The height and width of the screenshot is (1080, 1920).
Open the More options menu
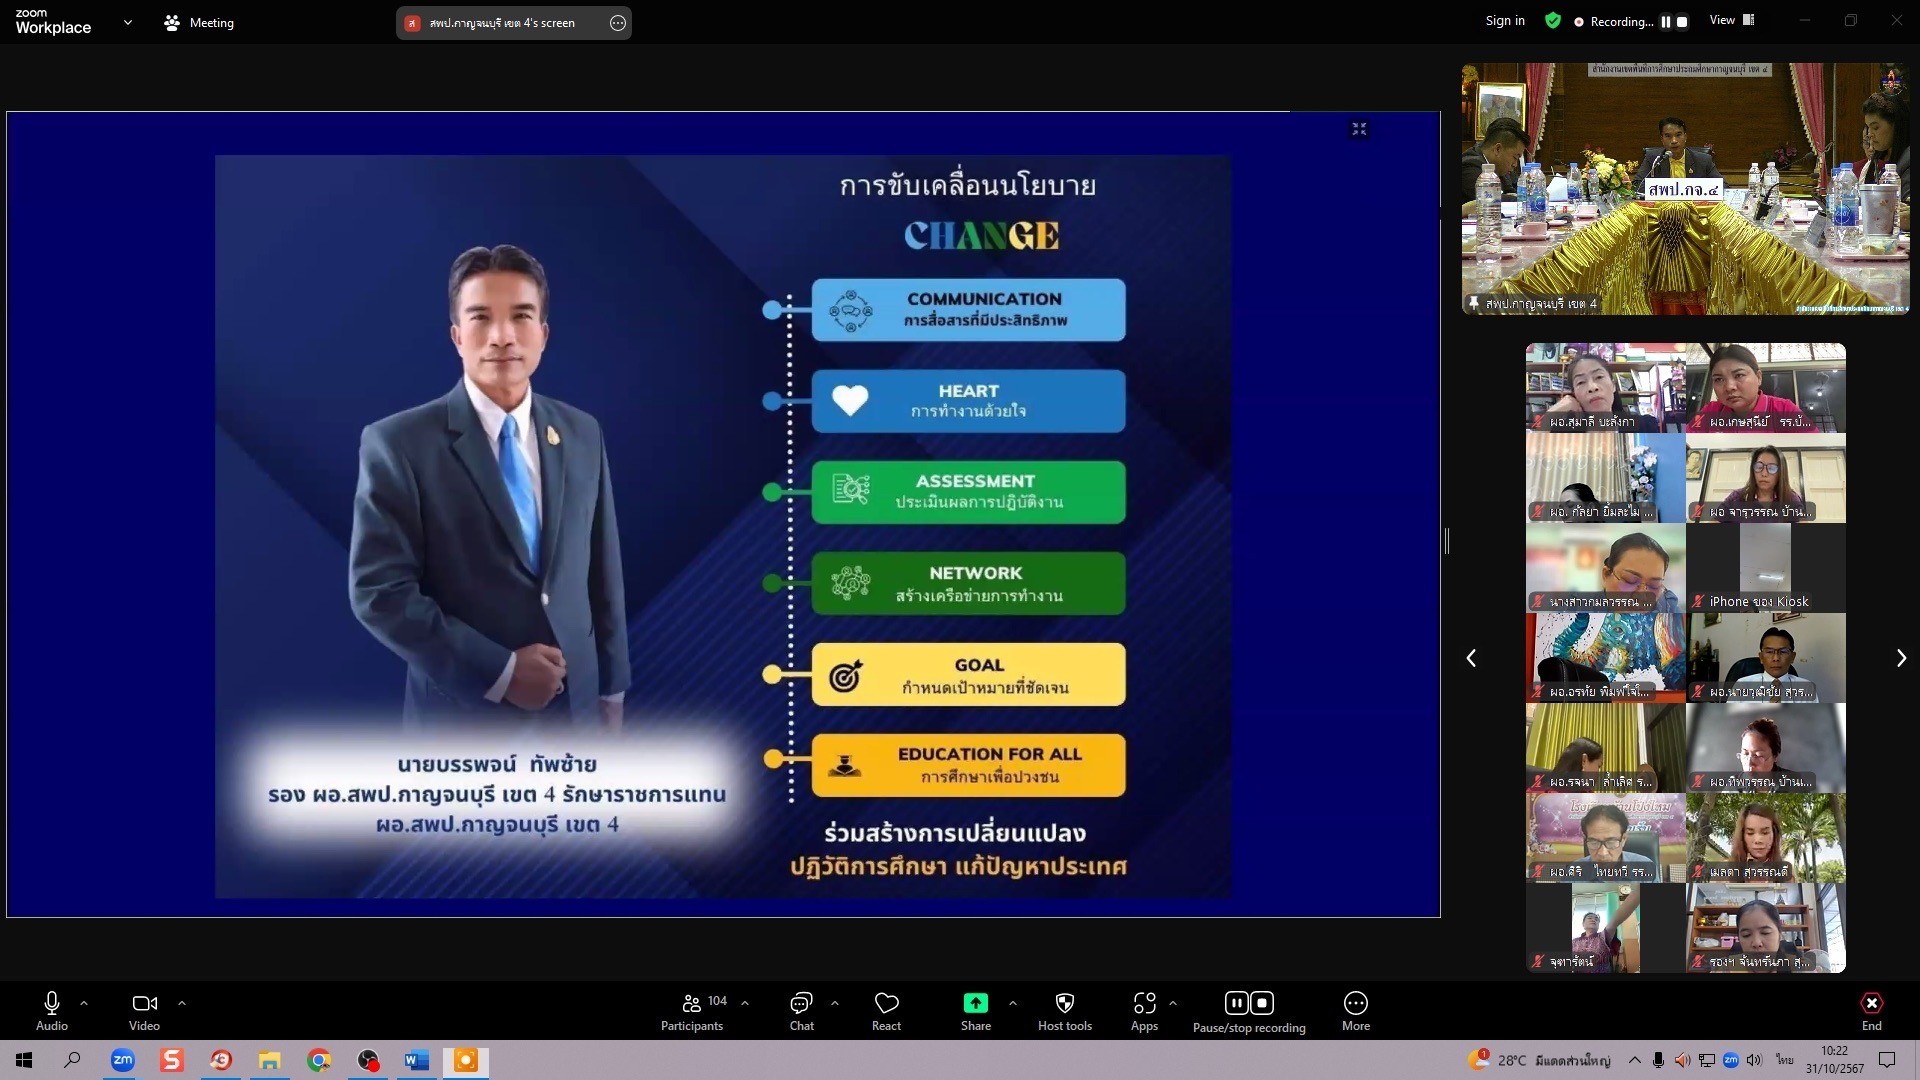(1356, 1011)
